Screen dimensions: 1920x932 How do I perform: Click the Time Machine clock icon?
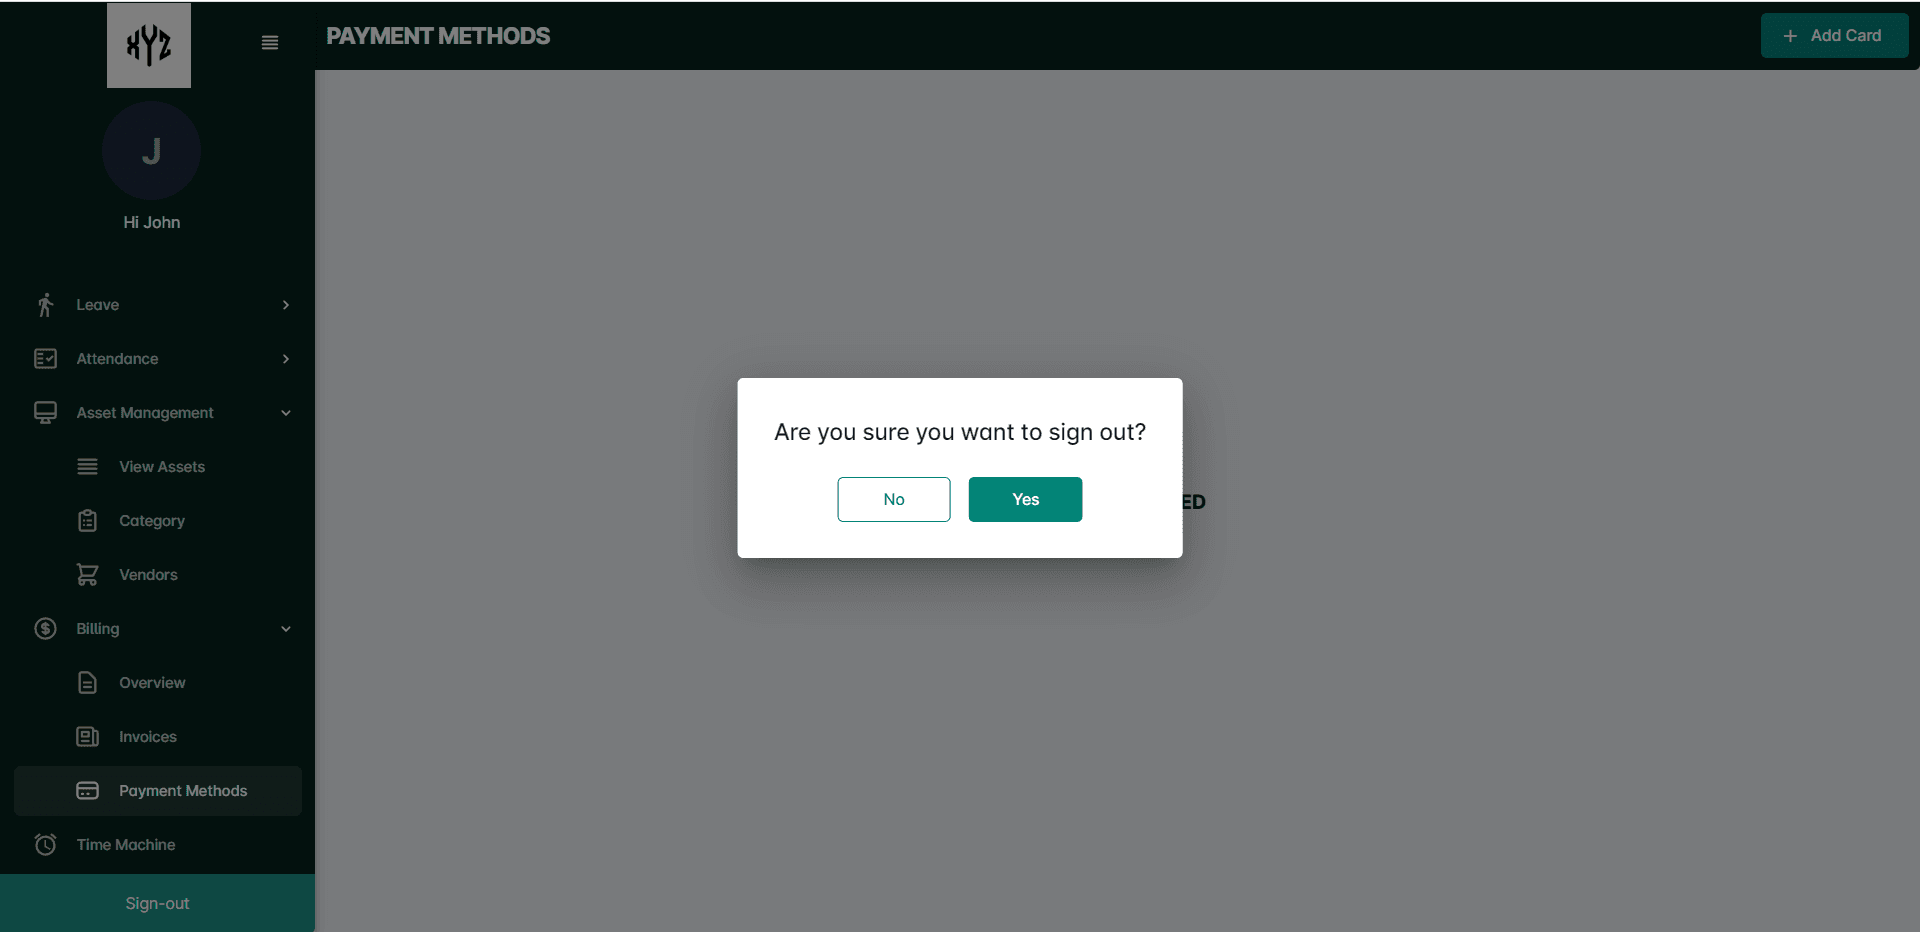click(45, 845)
